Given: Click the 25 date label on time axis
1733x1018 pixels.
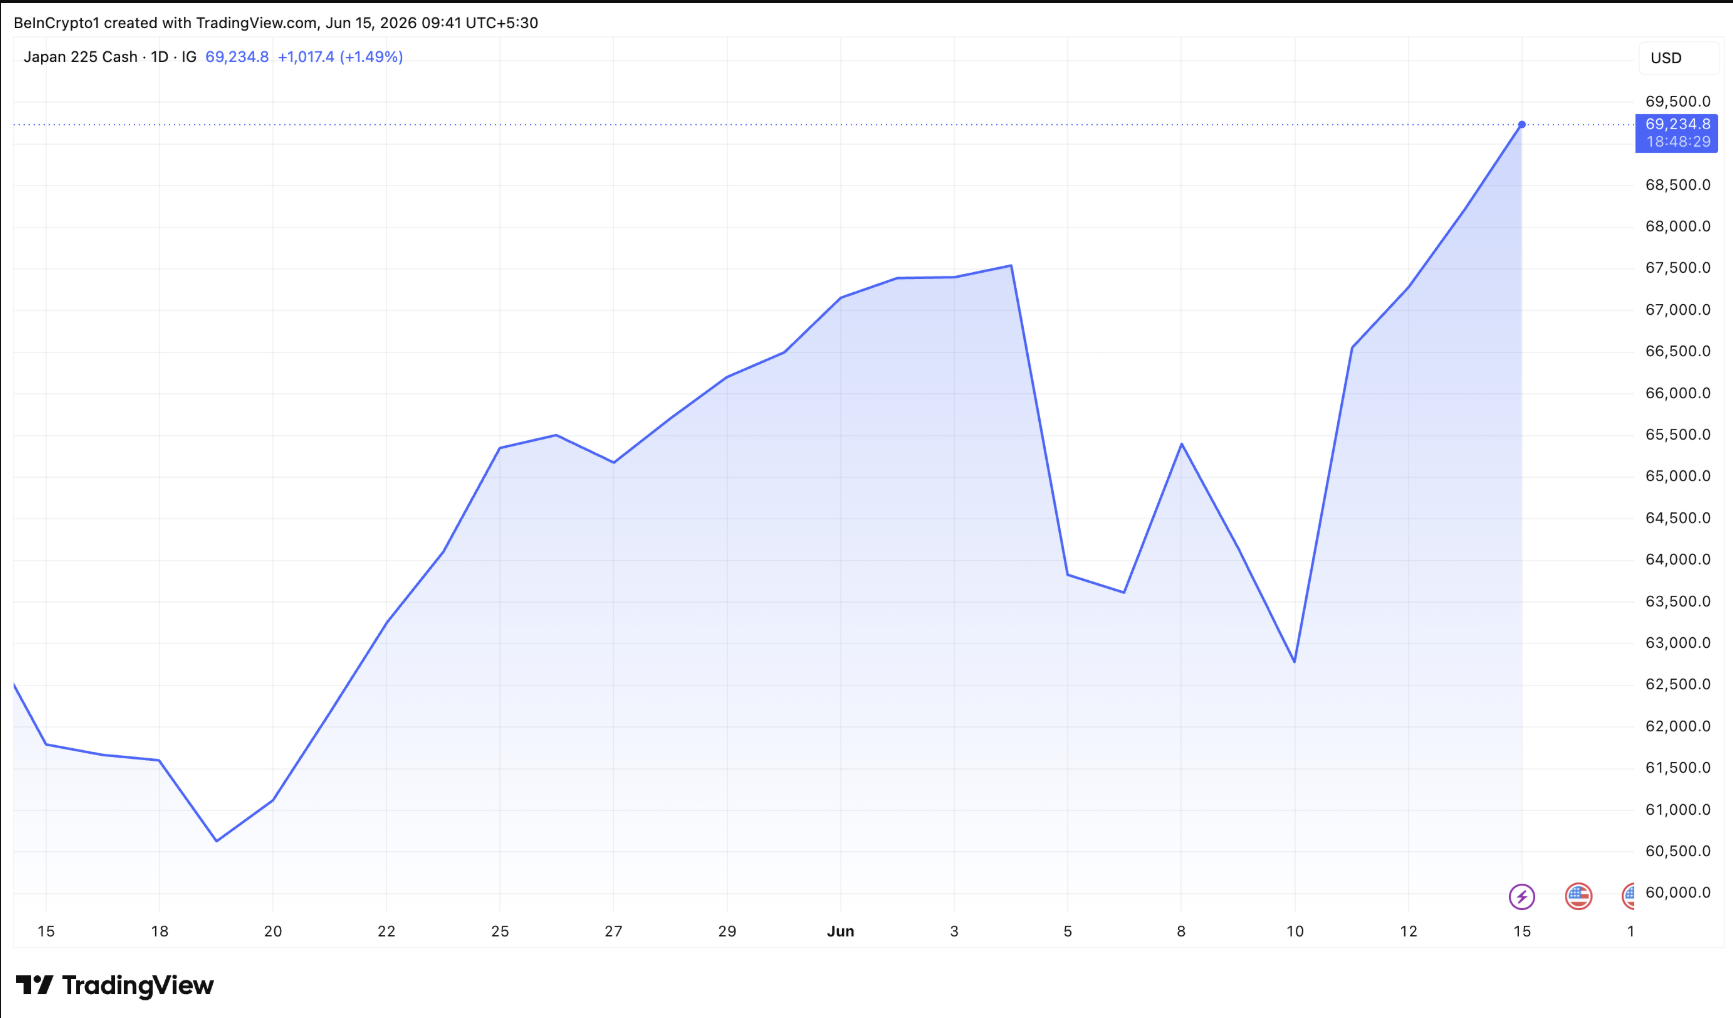Looking at the screenshot, I should point(500,931).
